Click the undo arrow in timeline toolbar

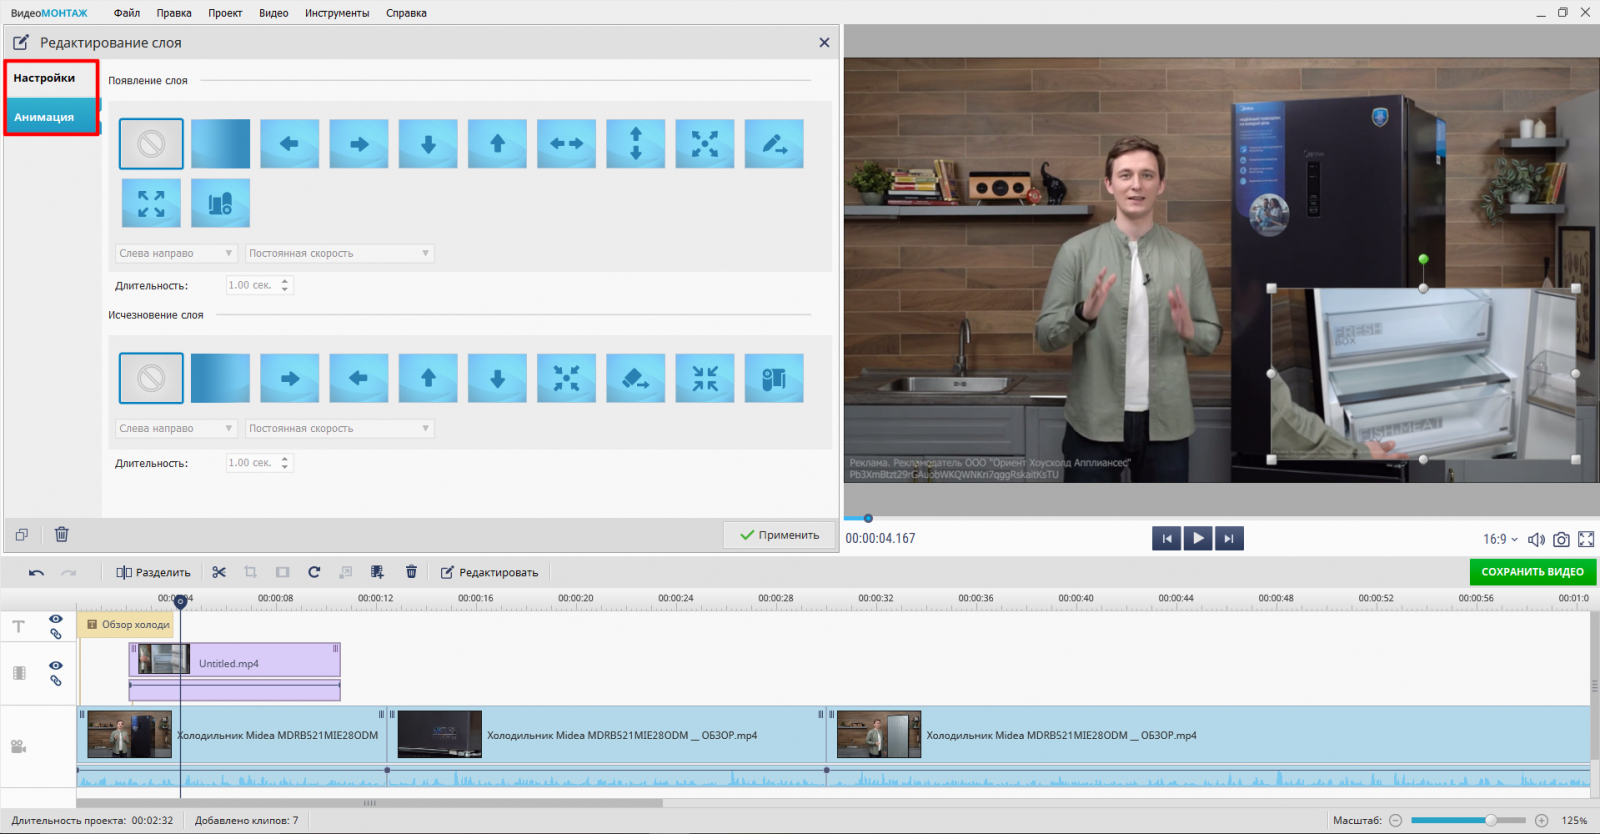(37, 572)
